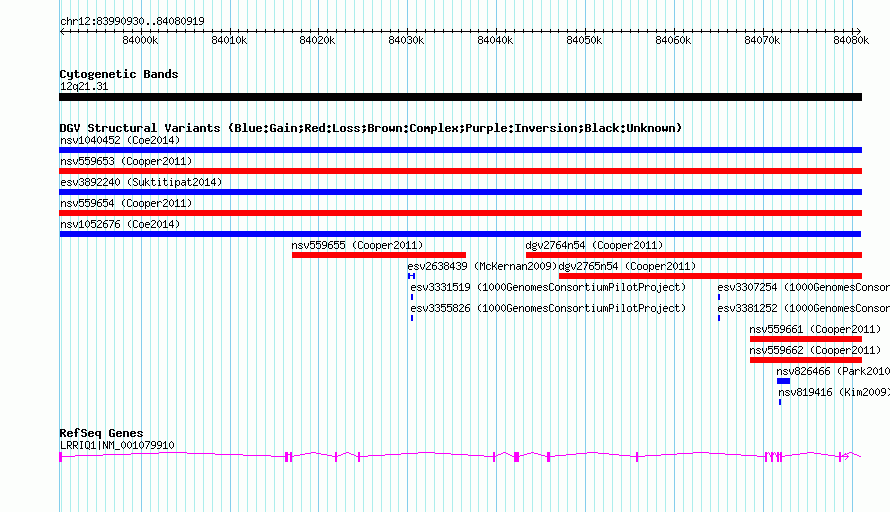Click the dgv2765n54 (Cooper2011) label
890x512 pixels.
pyautogui.click(x=627, y=266)
